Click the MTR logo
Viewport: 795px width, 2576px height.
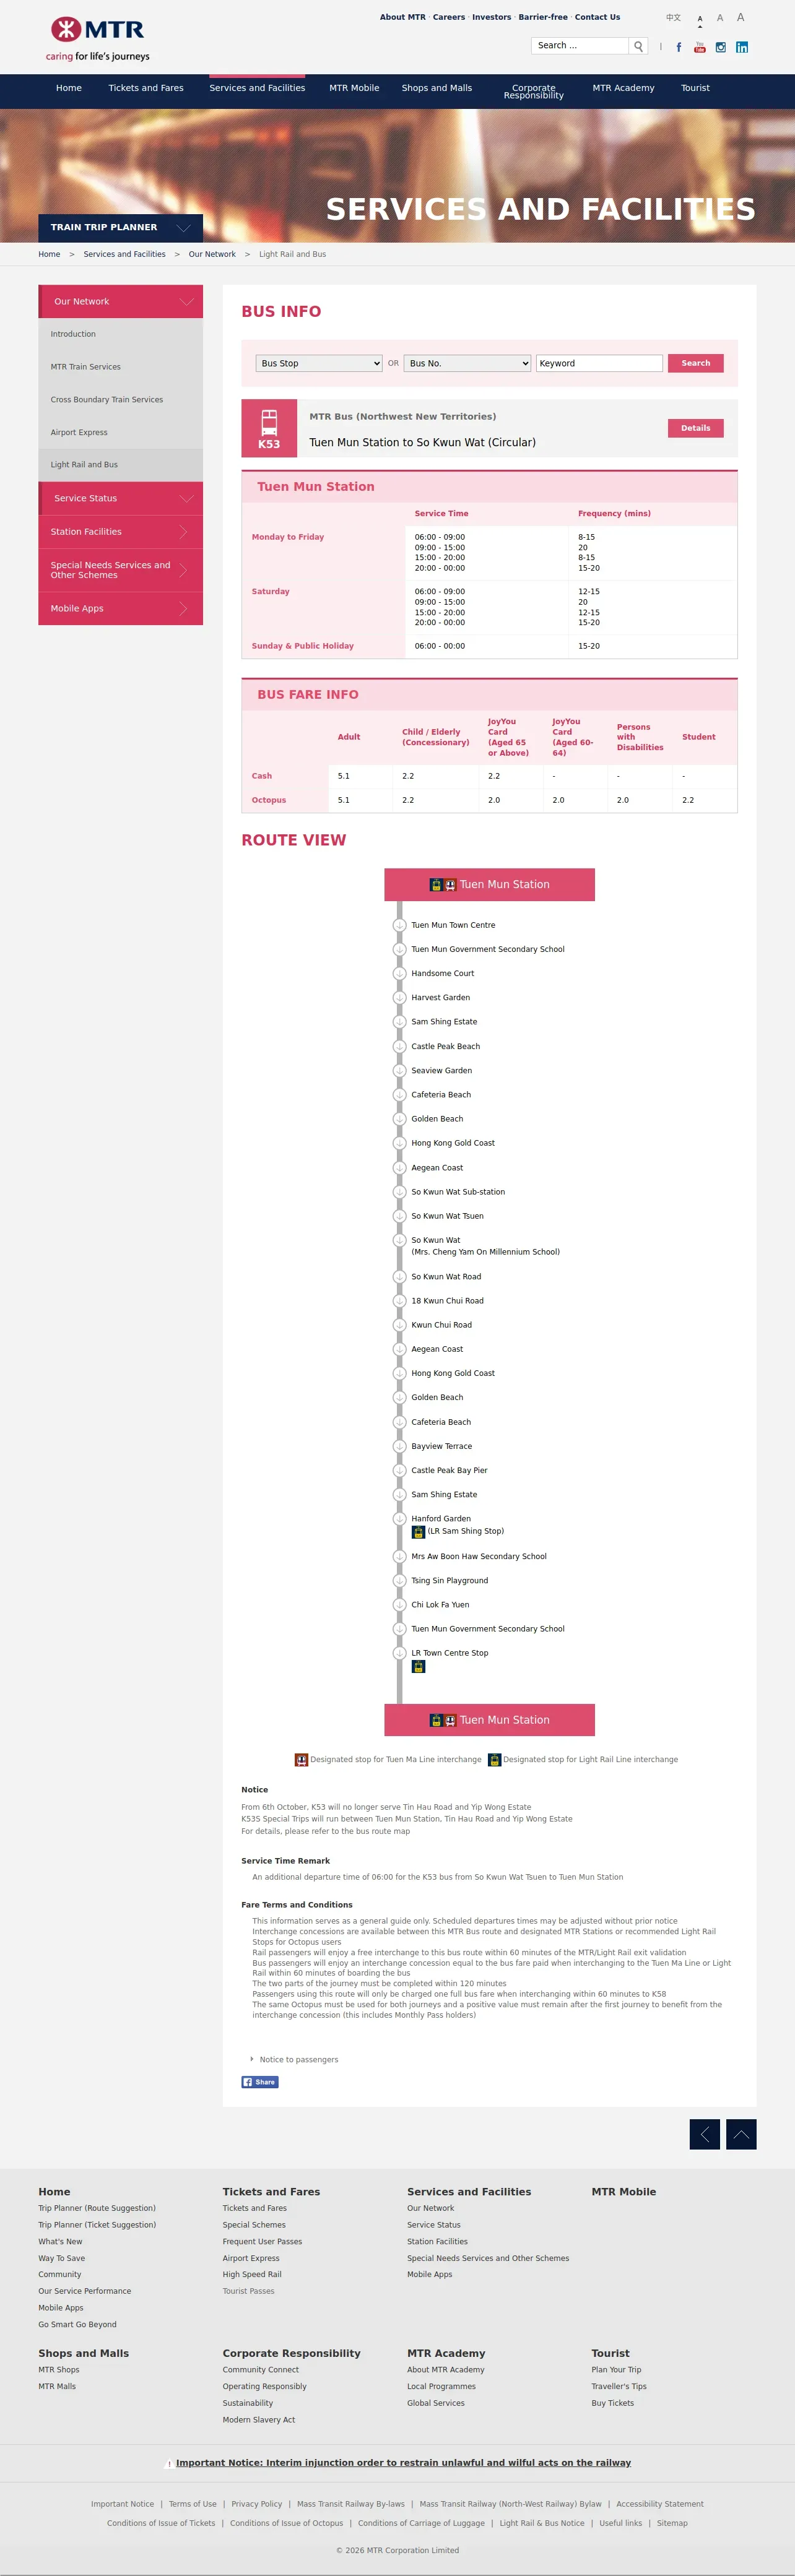click(x=98, y=39)
